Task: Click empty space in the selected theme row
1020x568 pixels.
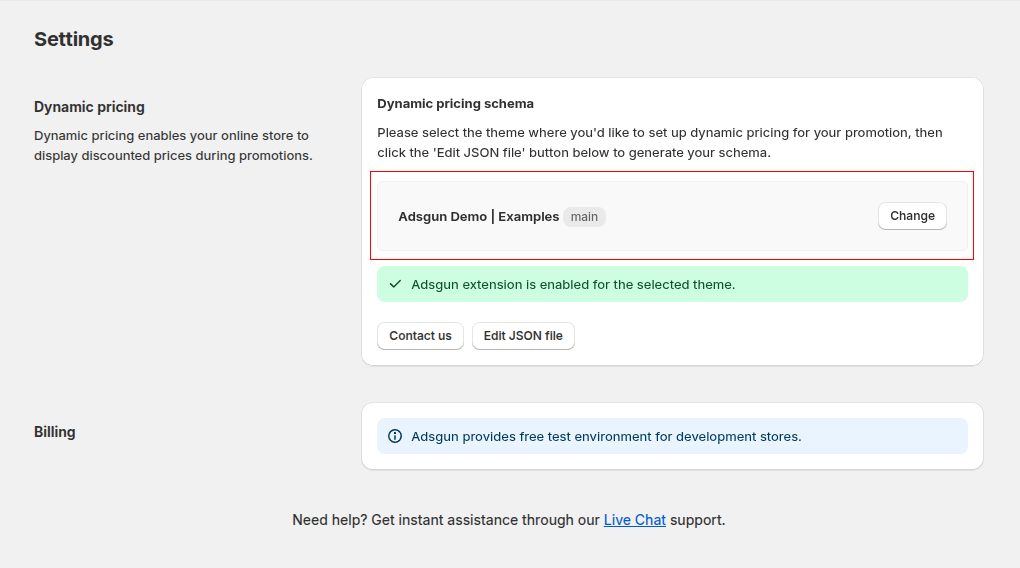Action: tap(740, 217)
